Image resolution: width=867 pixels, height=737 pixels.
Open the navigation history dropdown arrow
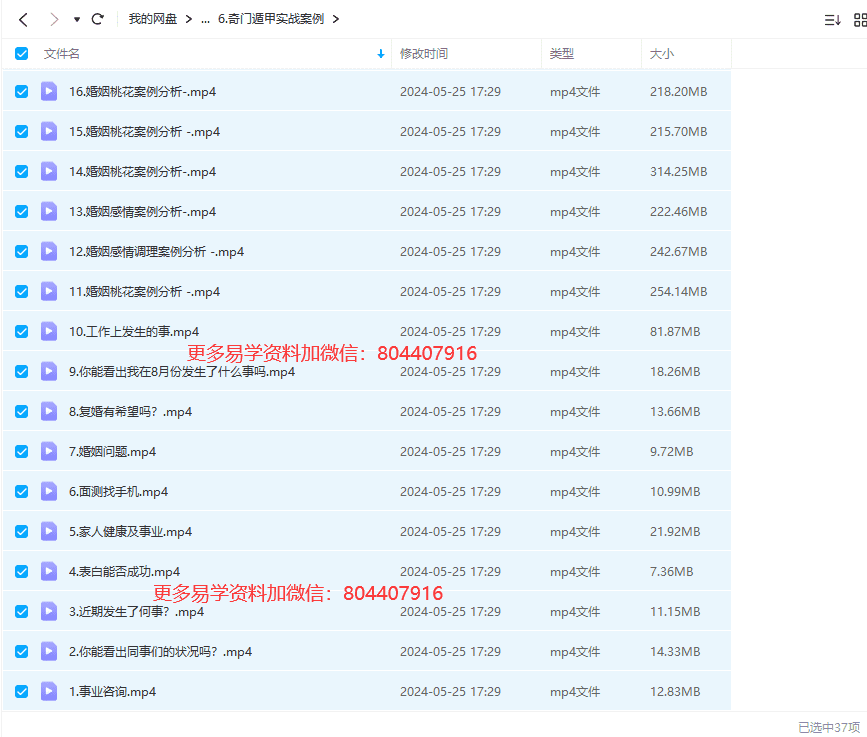coord(77,19)
